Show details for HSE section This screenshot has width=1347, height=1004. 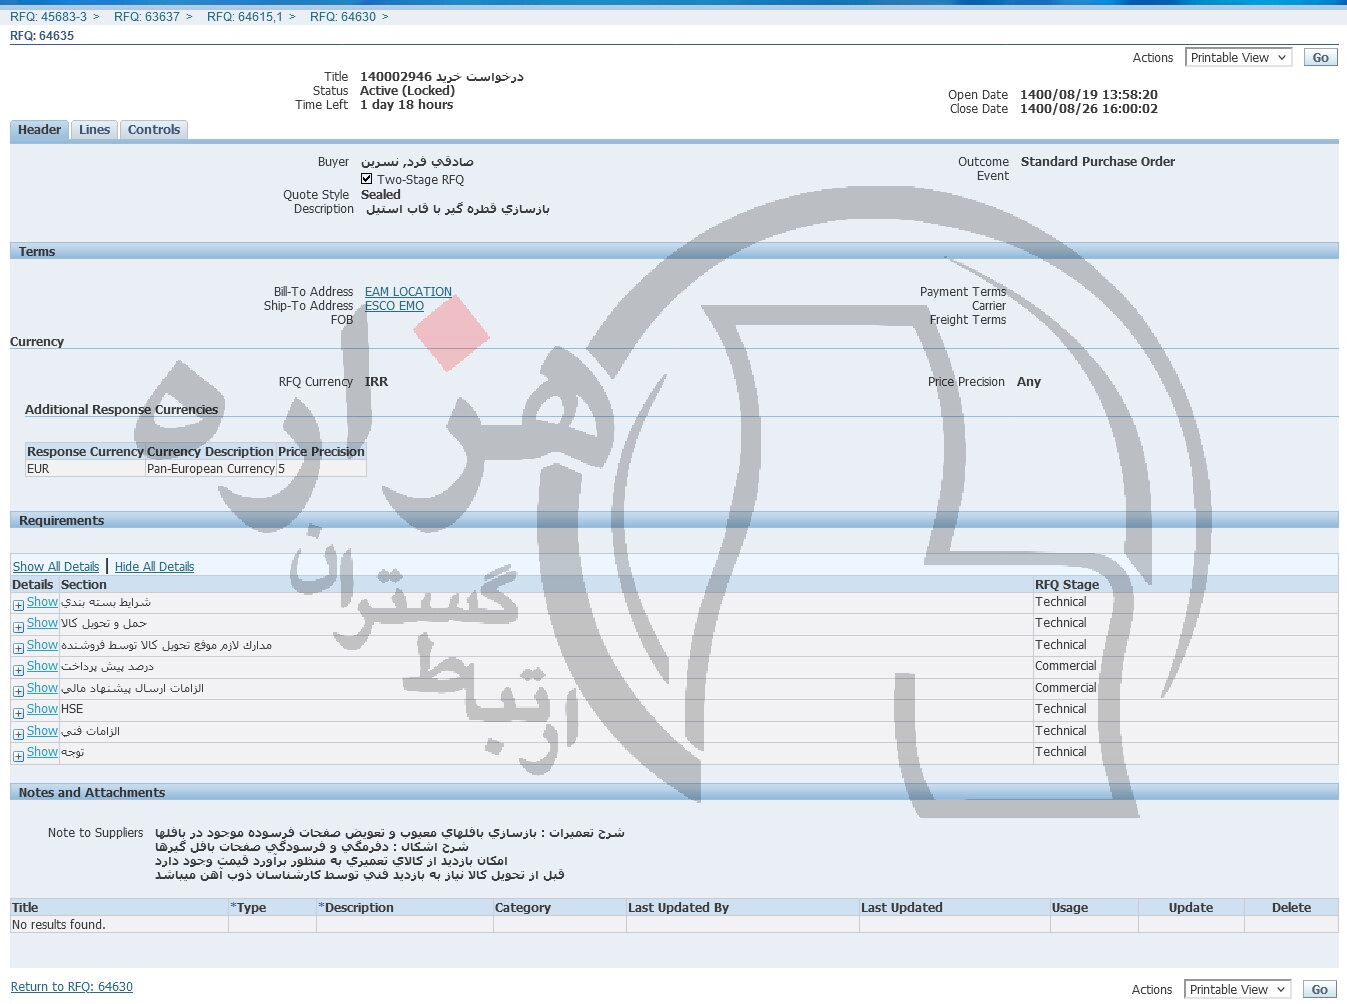pyautogui.click(x=42, y=709)
